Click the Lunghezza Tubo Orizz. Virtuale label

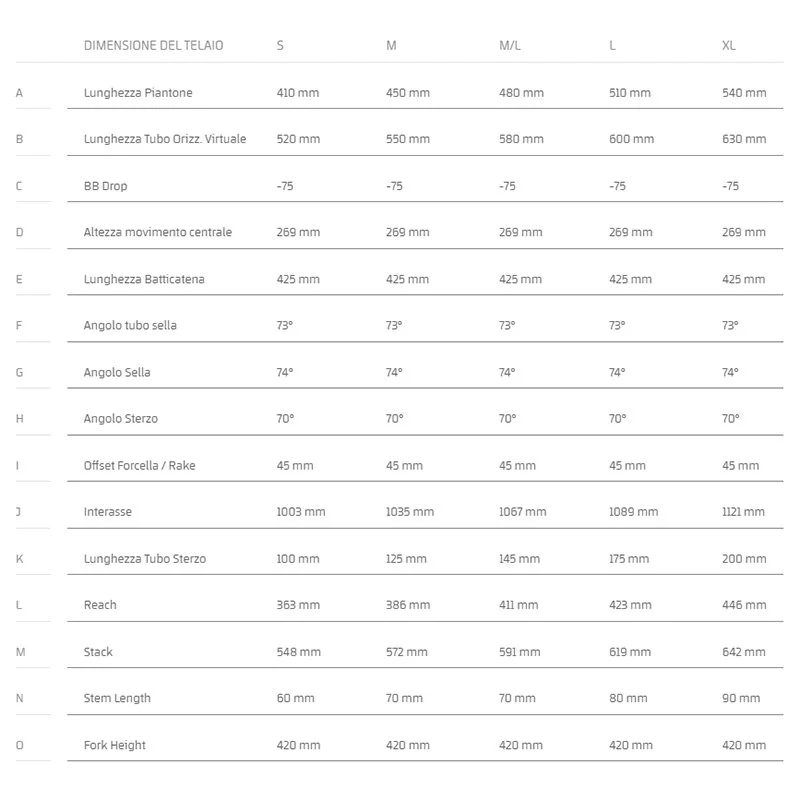tap(165, 139)
